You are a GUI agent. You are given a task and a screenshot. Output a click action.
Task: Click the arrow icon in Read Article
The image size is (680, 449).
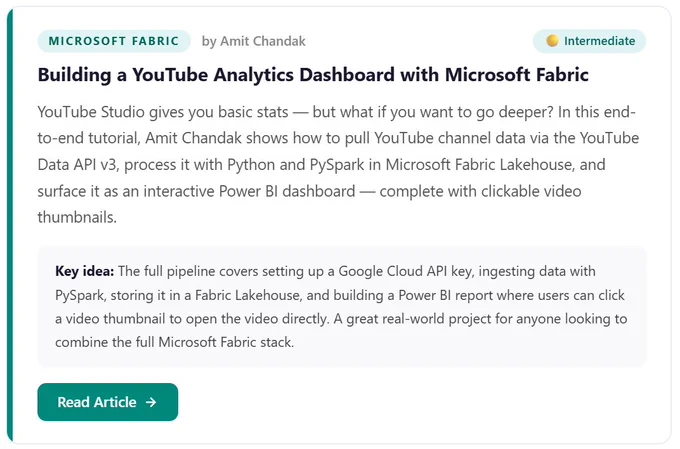tap(151, 402)
